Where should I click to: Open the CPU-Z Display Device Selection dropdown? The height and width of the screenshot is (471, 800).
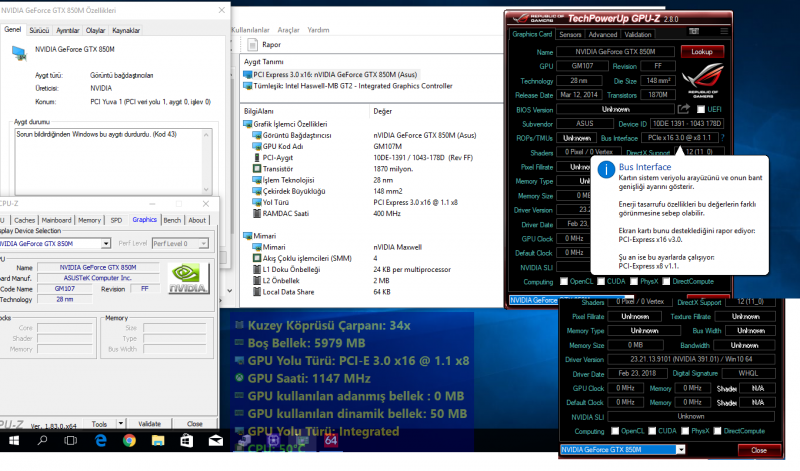click(106, 243)
